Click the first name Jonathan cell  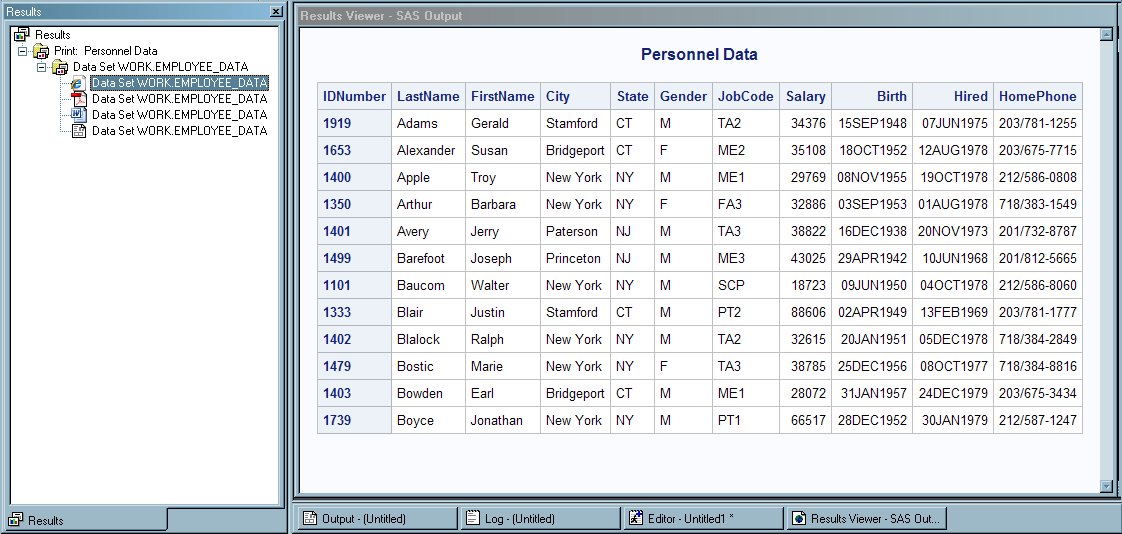502,420
